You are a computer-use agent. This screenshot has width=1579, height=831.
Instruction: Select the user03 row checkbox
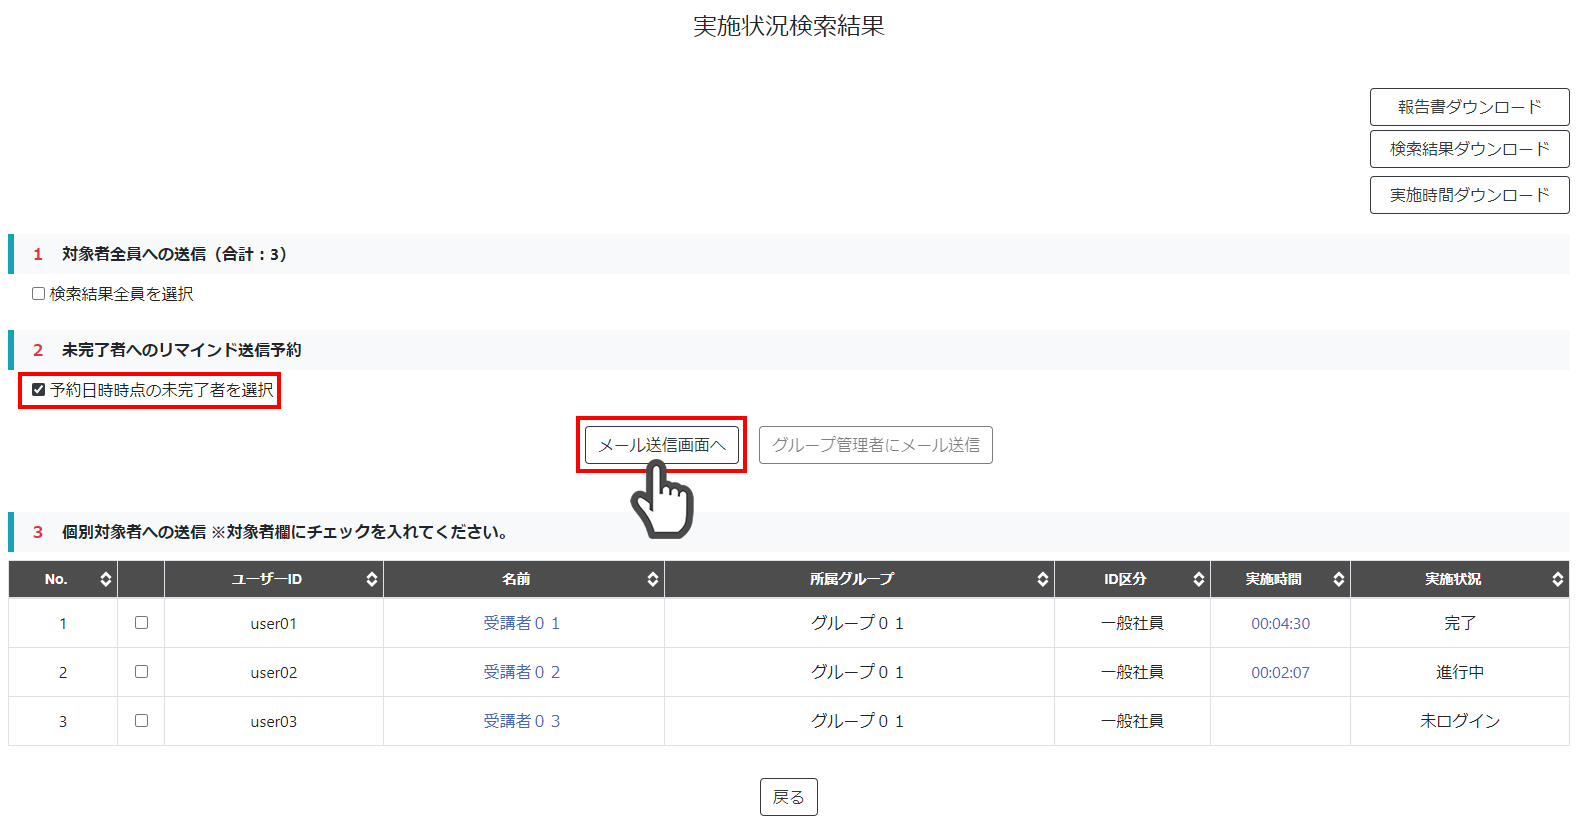click(x=141, y=721)
